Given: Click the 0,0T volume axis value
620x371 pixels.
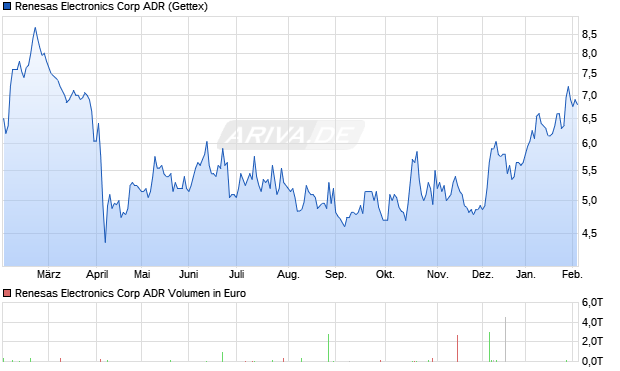Looking at the screenshot, I should [x=592, y=361].
